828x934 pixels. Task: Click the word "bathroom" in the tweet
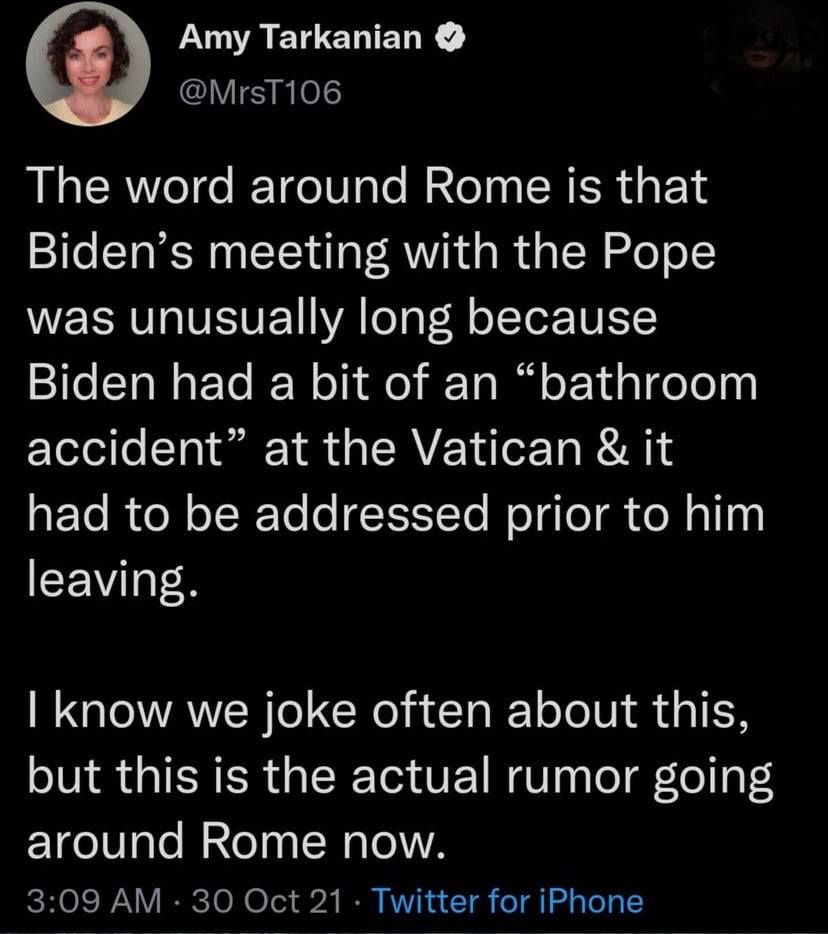point(652,384)
